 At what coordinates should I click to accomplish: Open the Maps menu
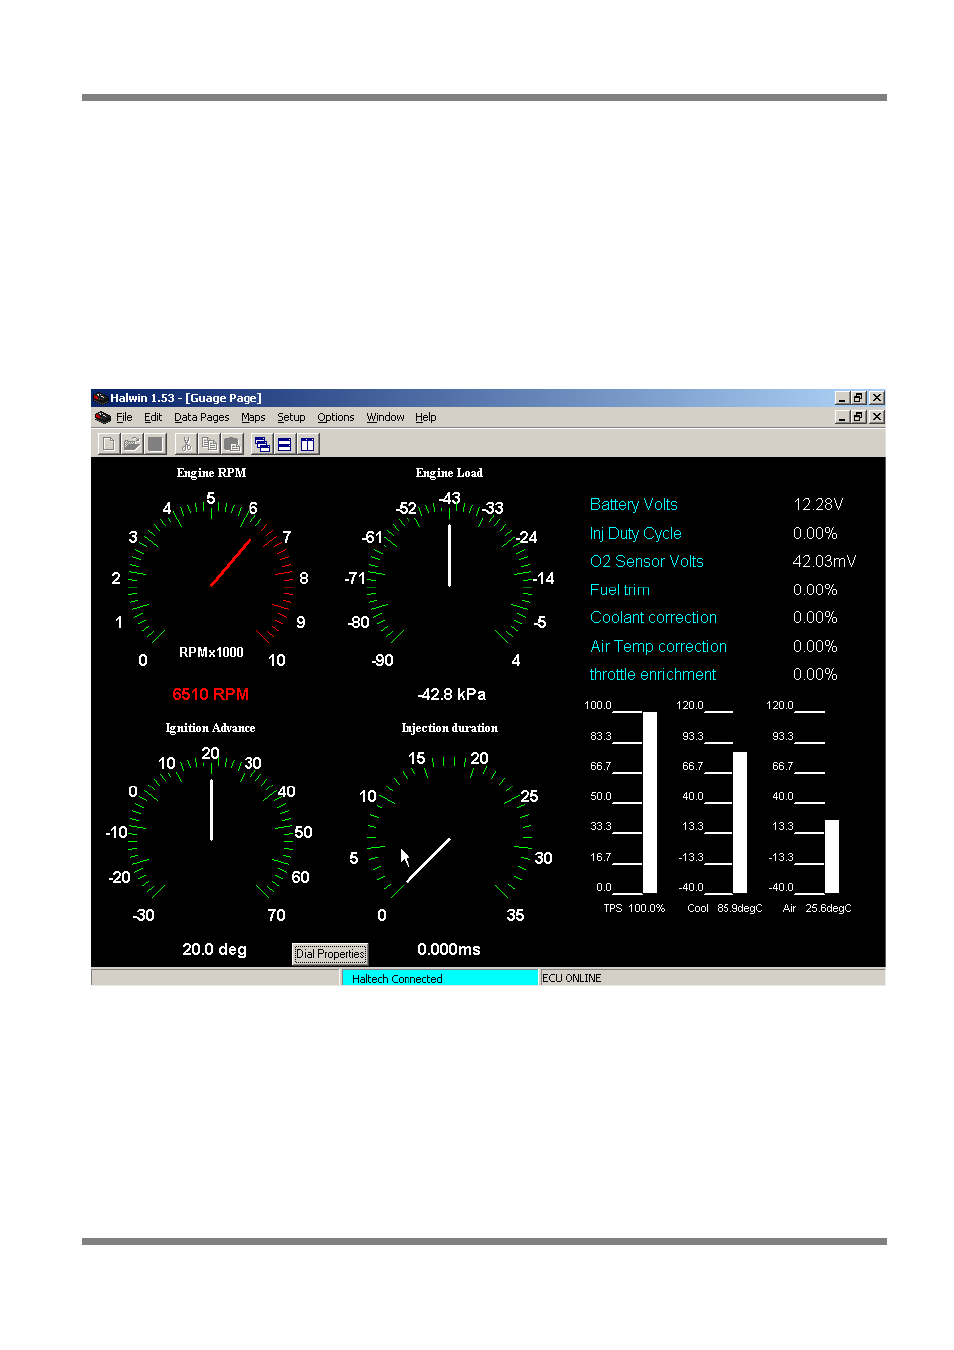click(x=253, y=417)
